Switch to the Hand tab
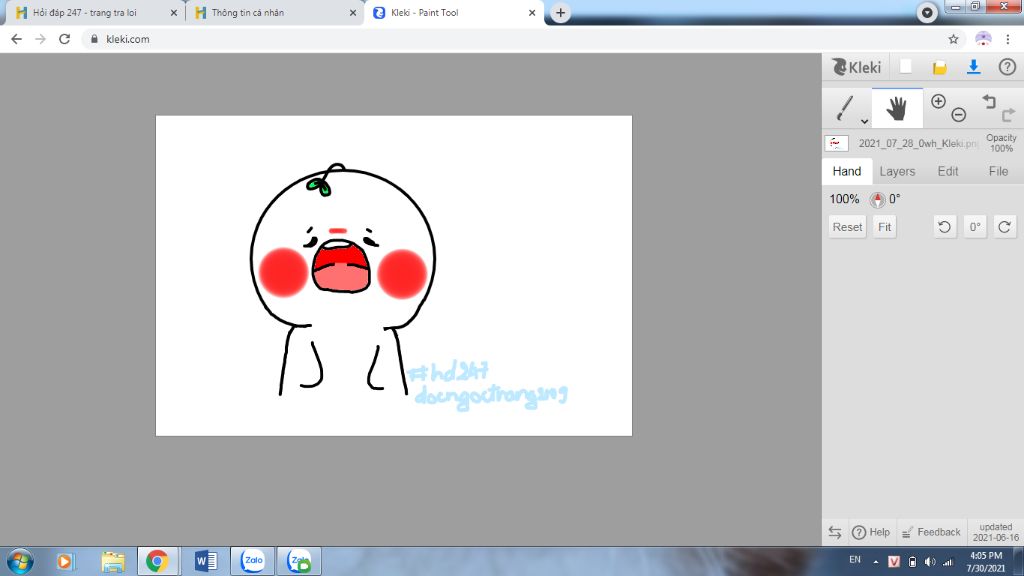The image size is (1024, 576). [847, 171]
